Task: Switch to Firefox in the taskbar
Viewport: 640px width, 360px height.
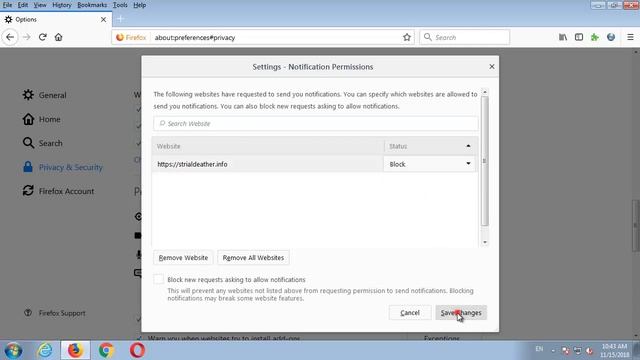Action: [76, 350]
